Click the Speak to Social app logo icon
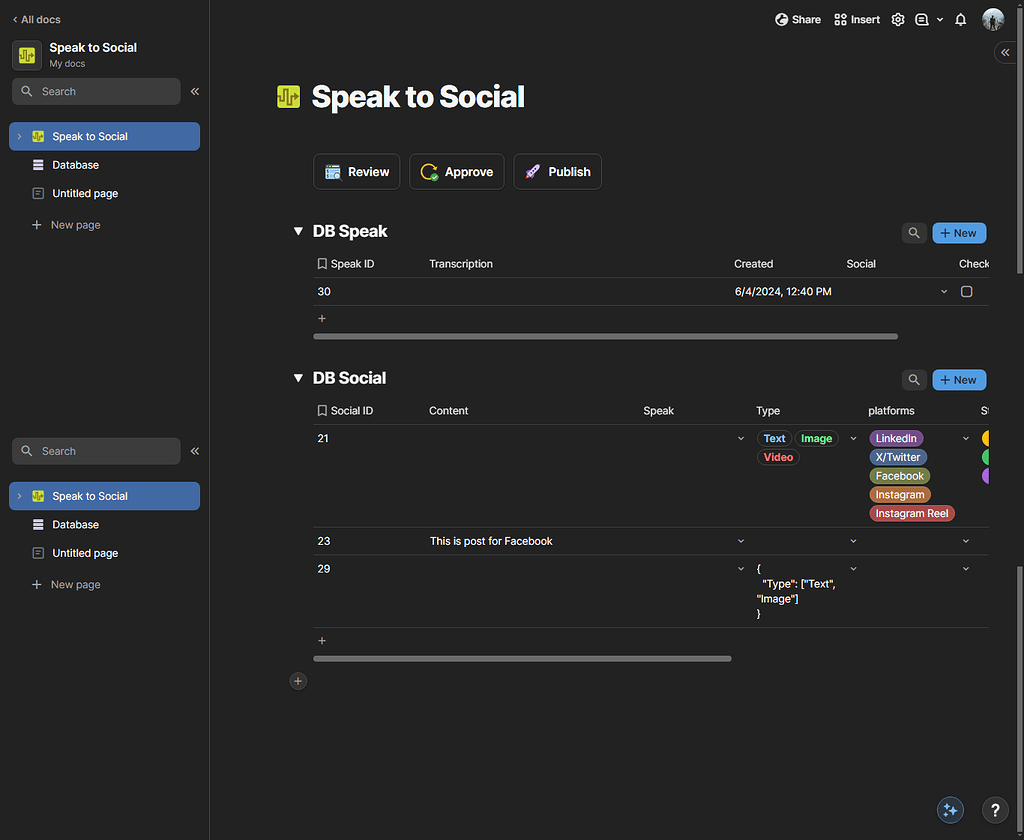 click(25, 54)
